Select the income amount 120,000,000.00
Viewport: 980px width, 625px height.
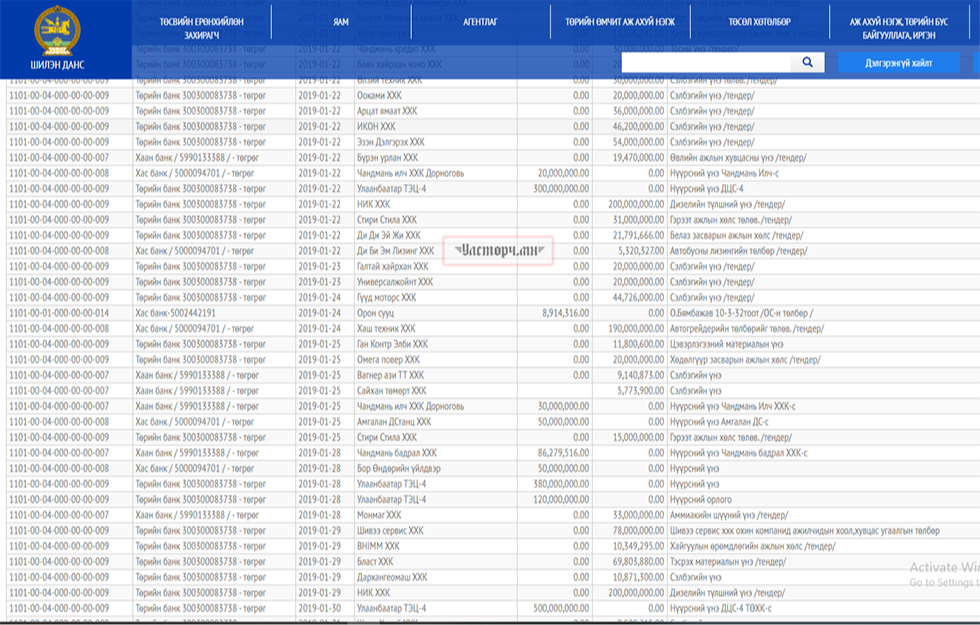coord(561,499)
